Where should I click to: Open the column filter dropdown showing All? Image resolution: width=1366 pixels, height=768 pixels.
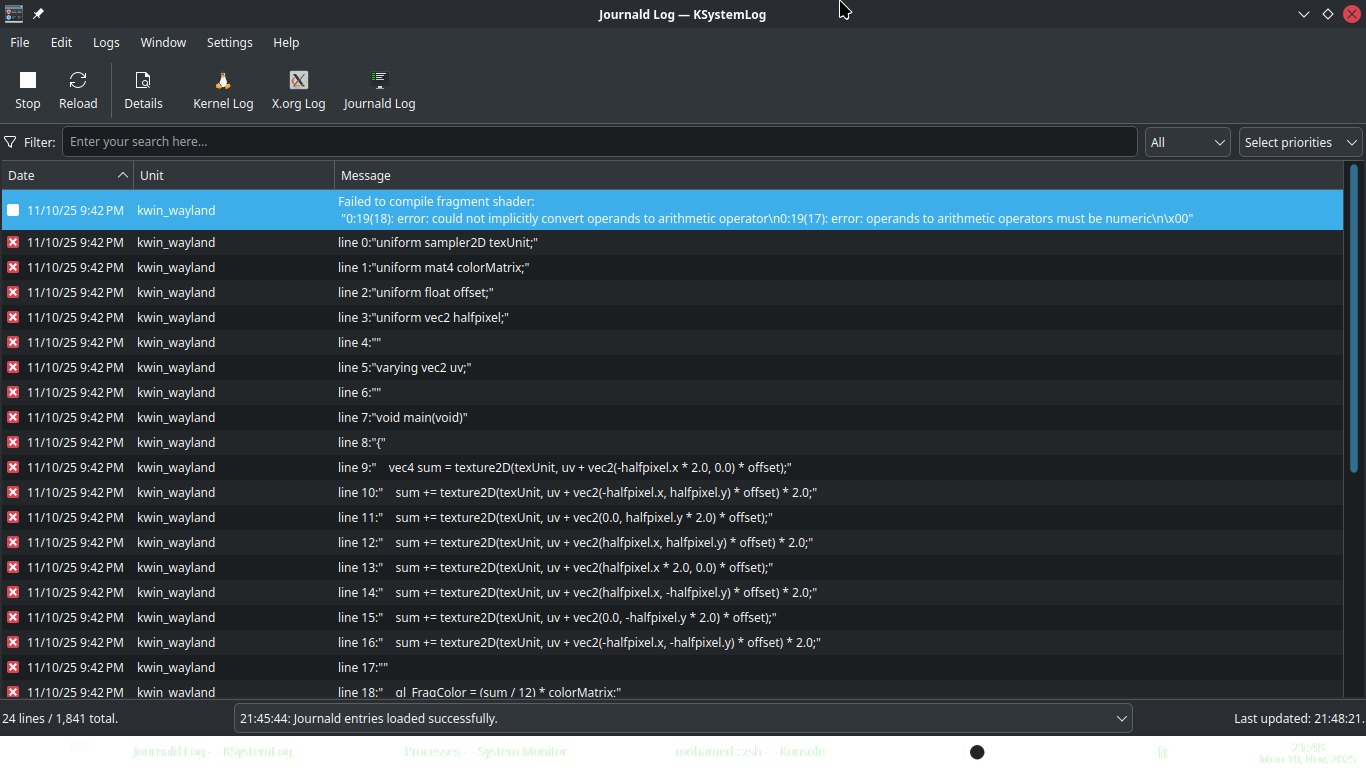click(1187, 142)
